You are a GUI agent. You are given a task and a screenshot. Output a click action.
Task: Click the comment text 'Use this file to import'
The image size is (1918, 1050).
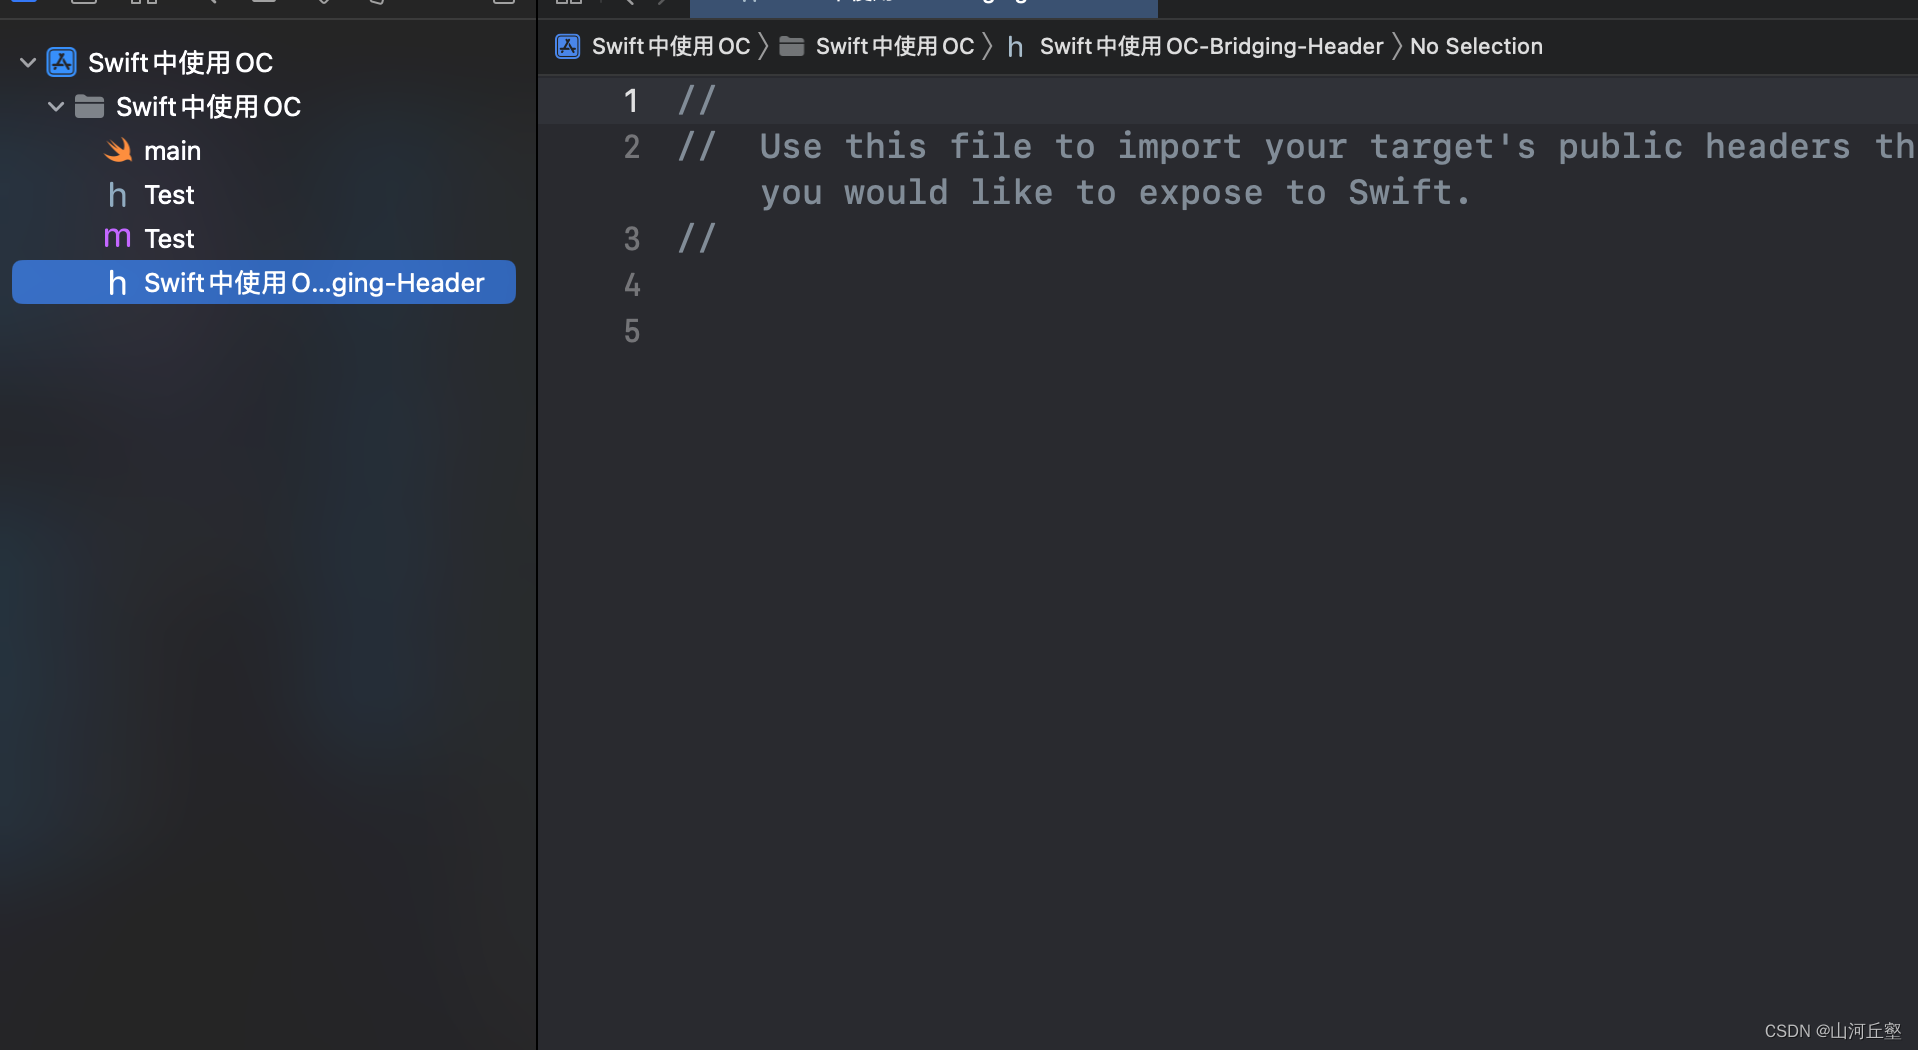click(1001, 147)
